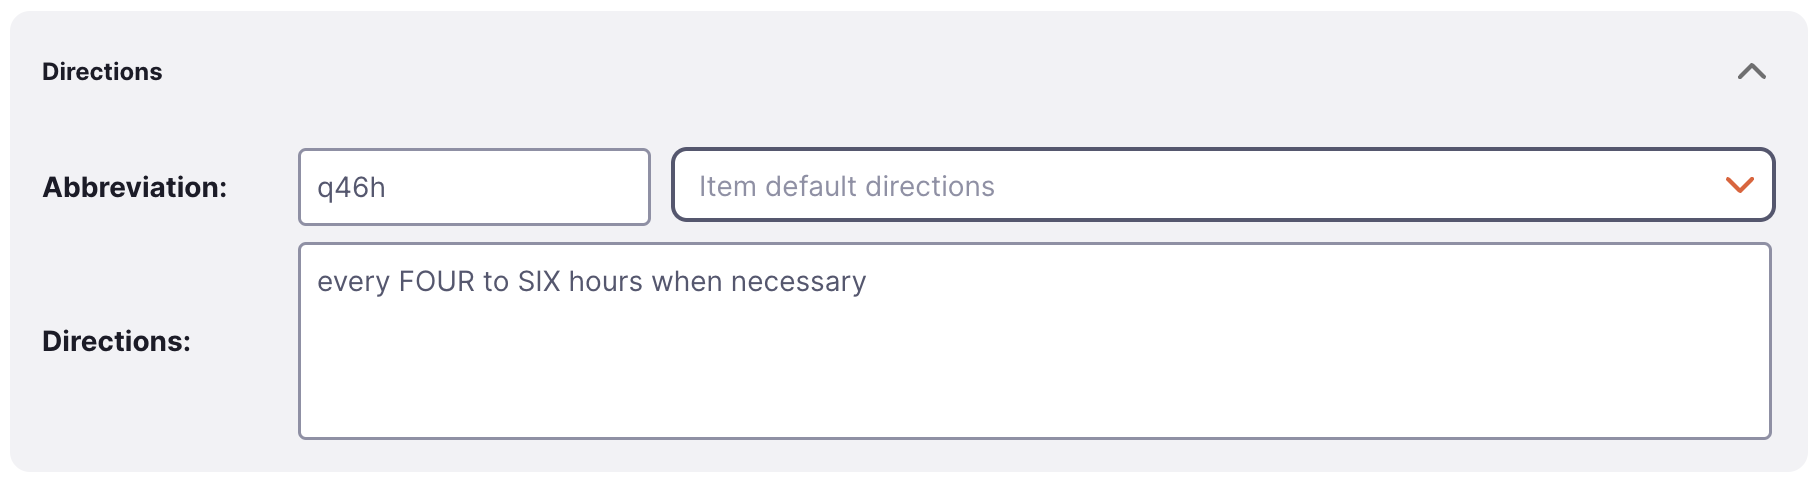Click the "Directions:" field label
This screenshot has width=1816, height=478.
tap(116, 341)
